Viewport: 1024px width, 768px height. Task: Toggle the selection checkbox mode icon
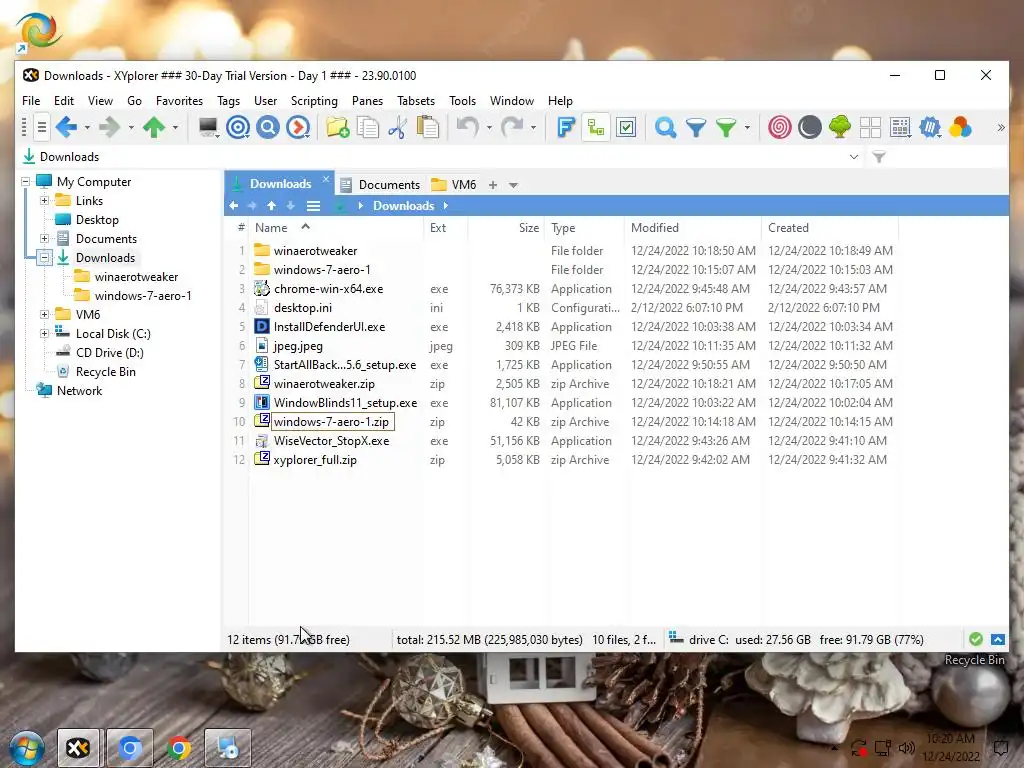(x=626, y=127)
